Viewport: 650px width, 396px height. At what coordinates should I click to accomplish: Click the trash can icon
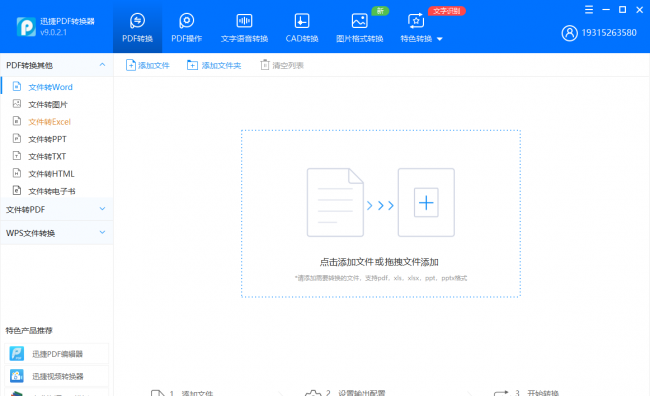coord(264,65)
